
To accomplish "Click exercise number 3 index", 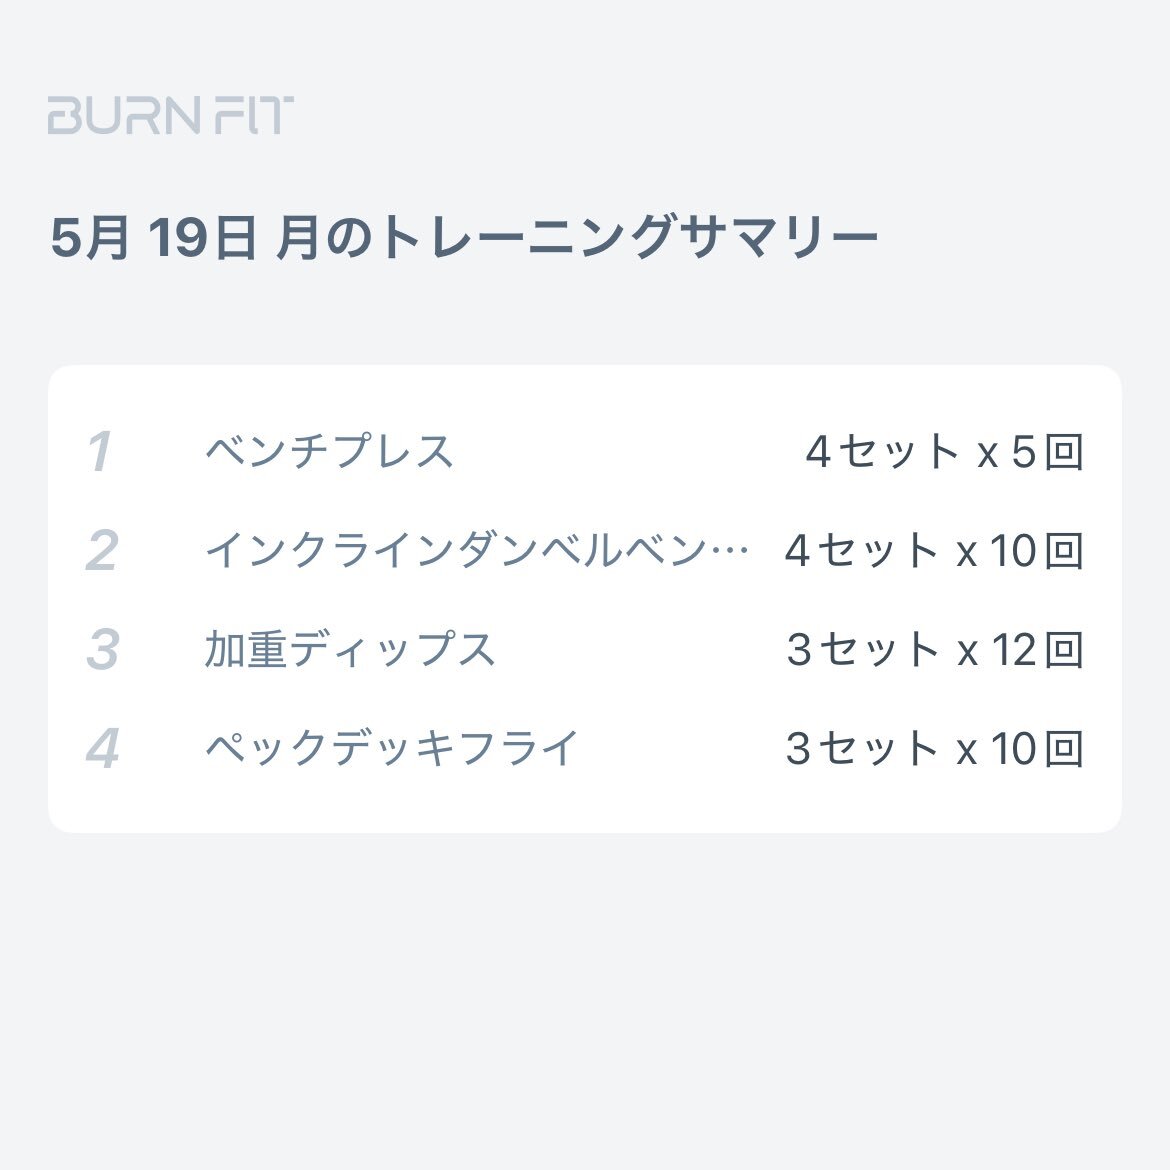I will point(102,648).
